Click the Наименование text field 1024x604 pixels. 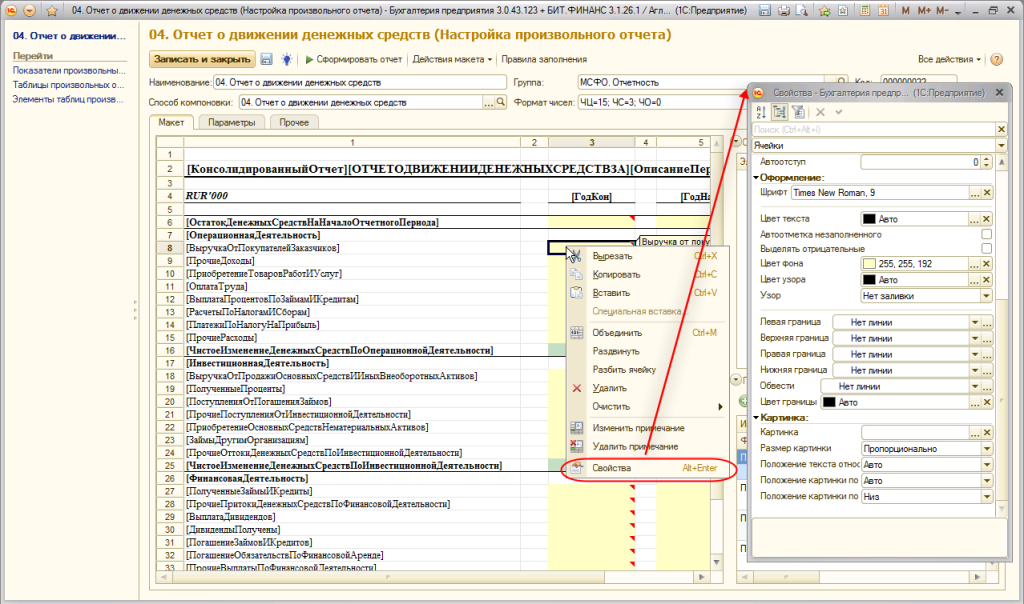pos(360,82)
